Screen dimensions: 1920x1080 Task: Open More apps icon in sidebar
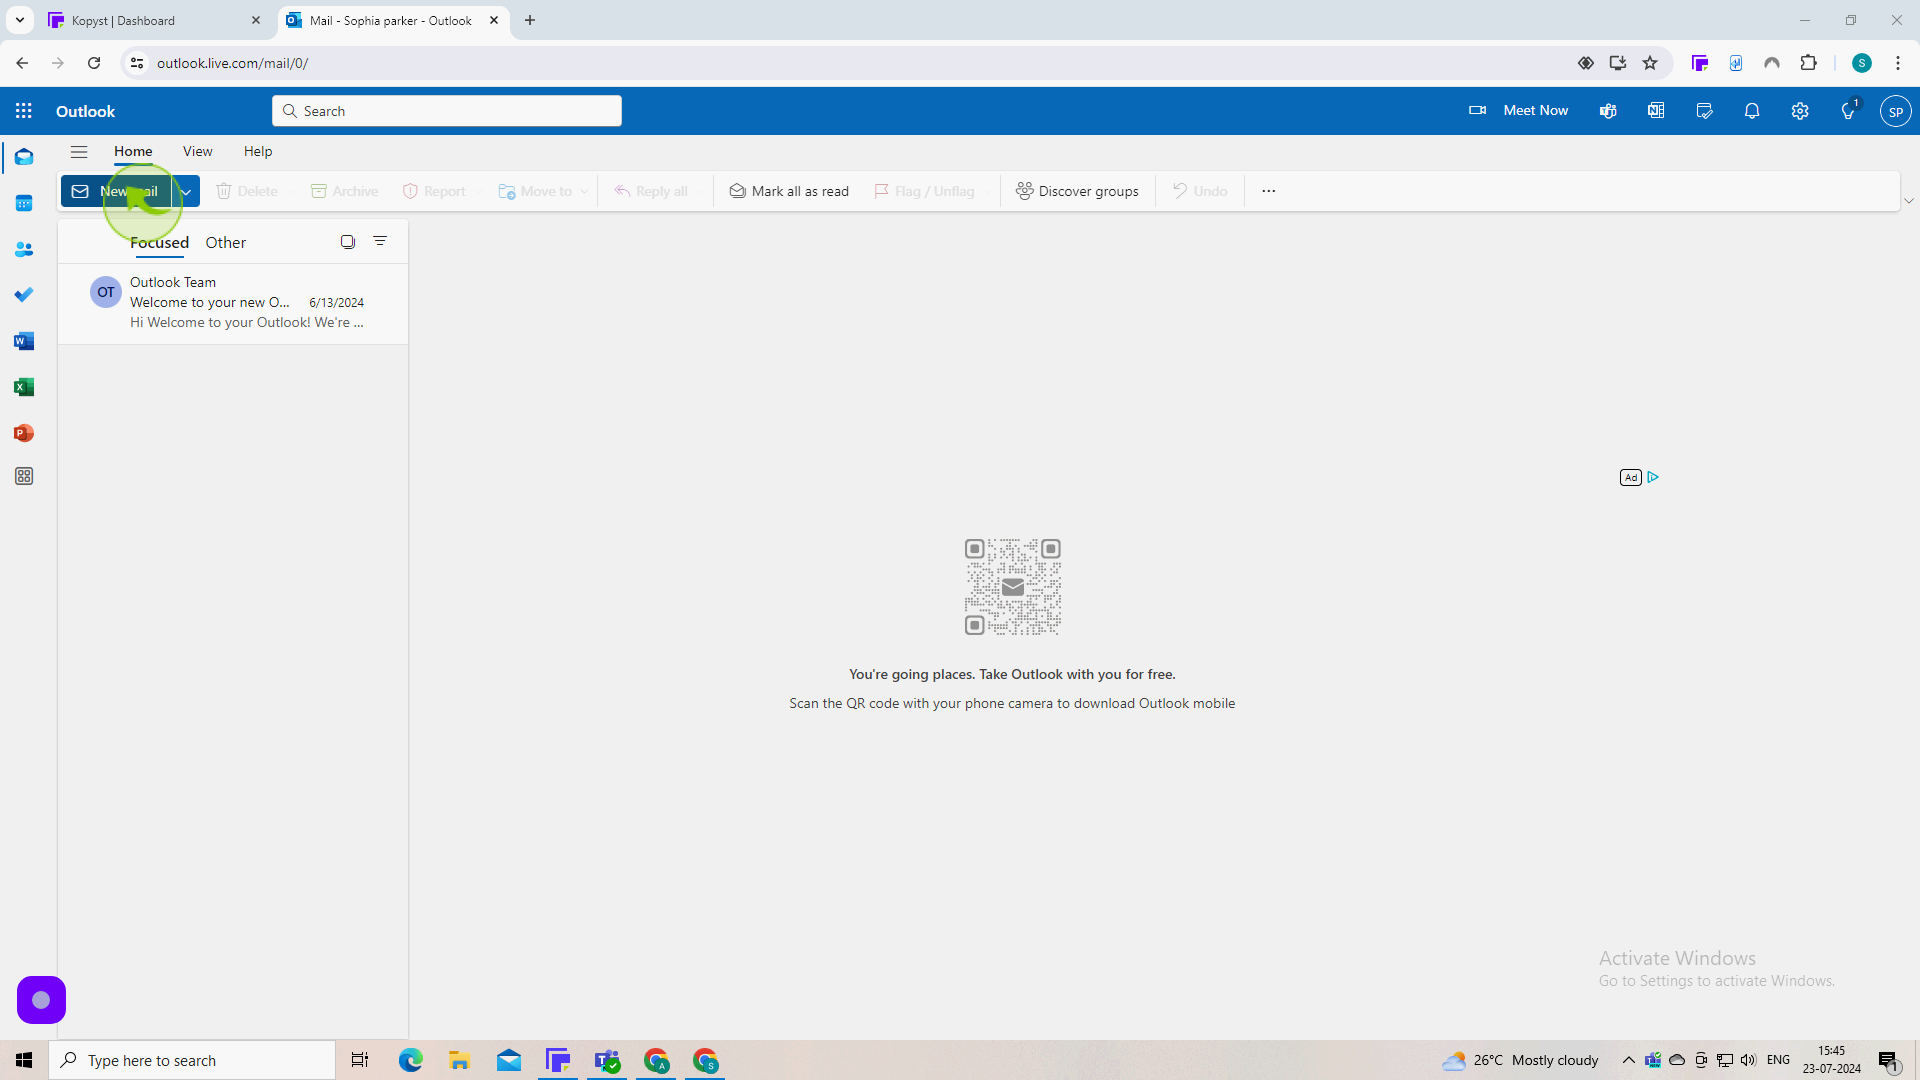point(24,477)
